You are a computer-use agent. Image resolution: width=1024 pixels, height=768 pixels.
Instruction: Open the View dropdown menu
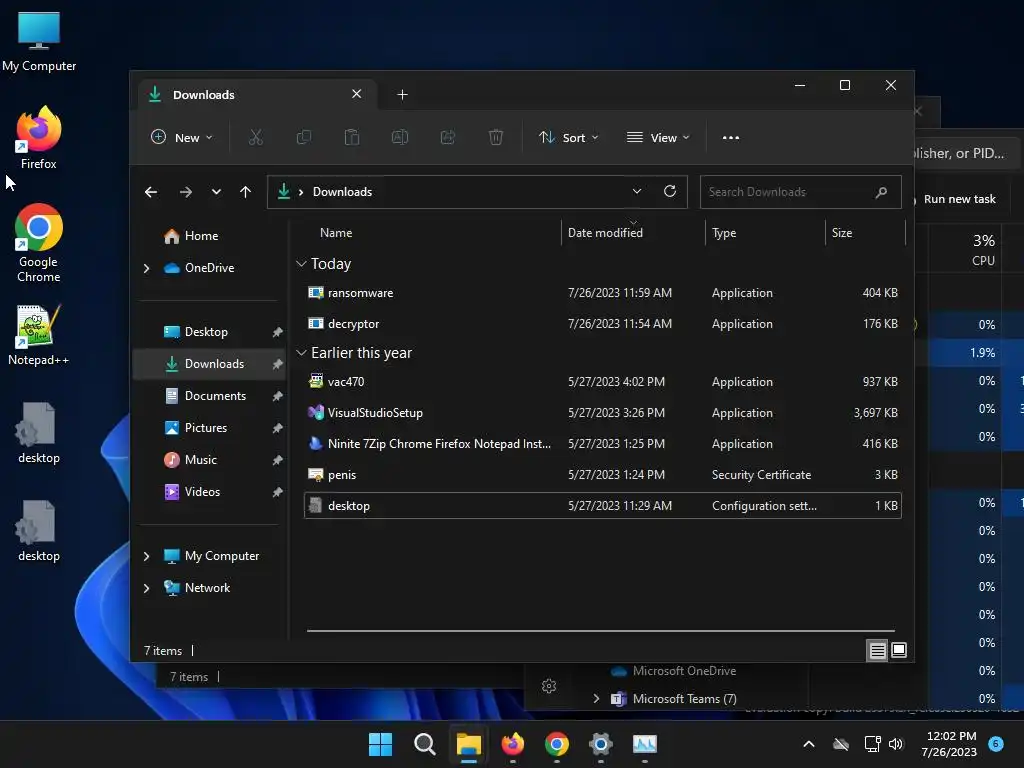pyautogui.click(x=658, y=137)
